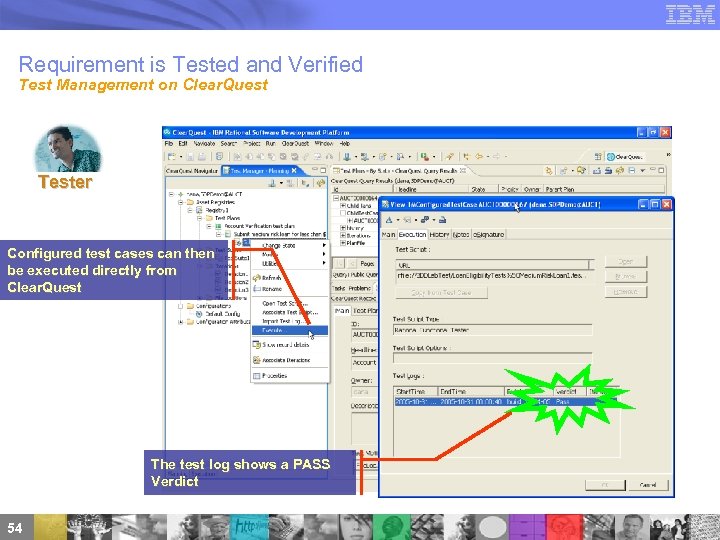Open the File menu in ClearQuest
Screen dimensions: 720x540
tap(169, 144)
